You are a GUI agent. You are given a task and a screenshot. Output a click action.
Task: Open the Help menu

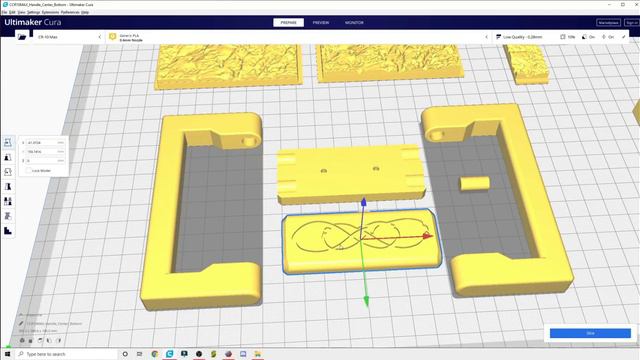[x=85, y=12]
